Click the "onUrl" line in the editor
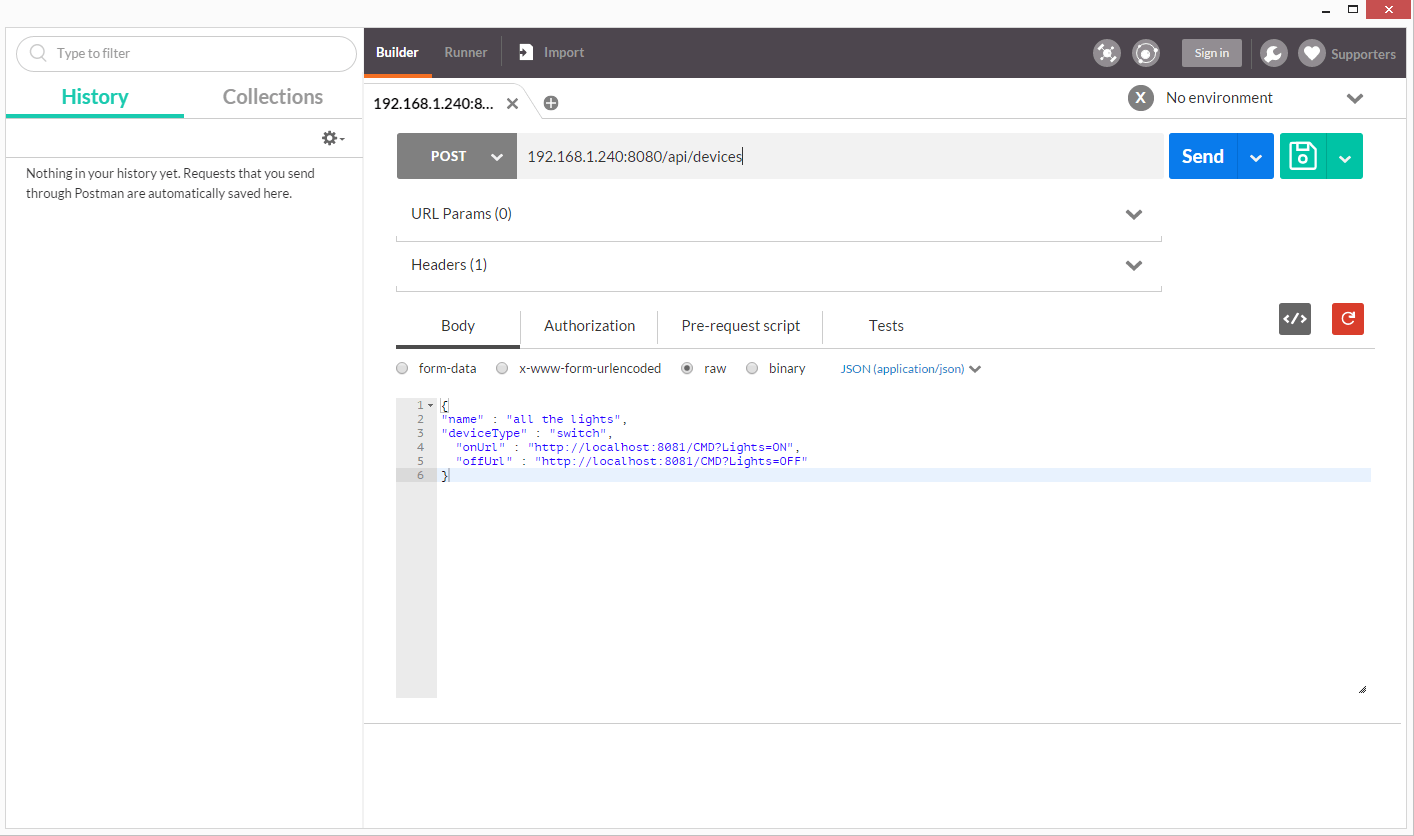The height and width of the screenshot is (836, 1414). pyautogui.click(x=628, y=447)
